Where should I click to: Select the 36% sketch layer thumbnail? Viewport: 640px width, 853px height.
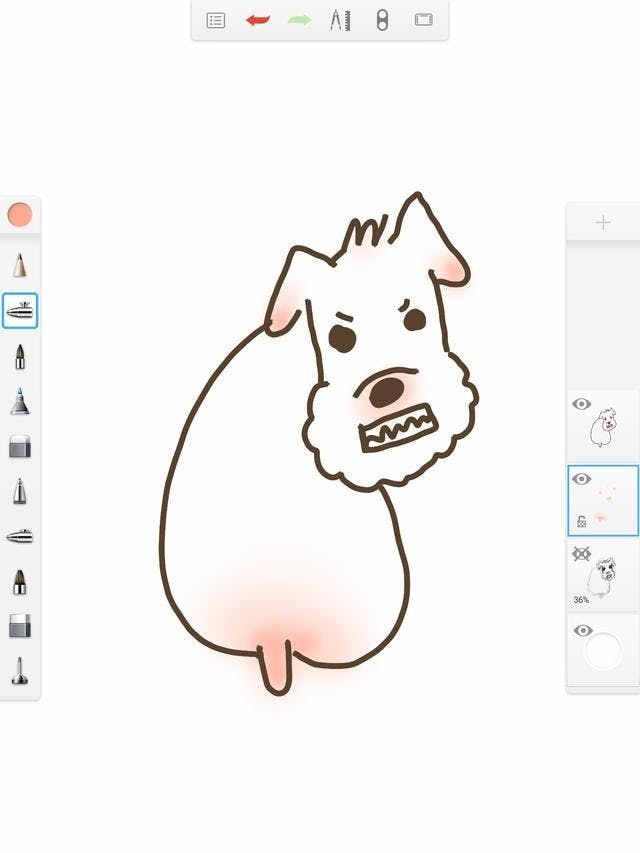604,578
